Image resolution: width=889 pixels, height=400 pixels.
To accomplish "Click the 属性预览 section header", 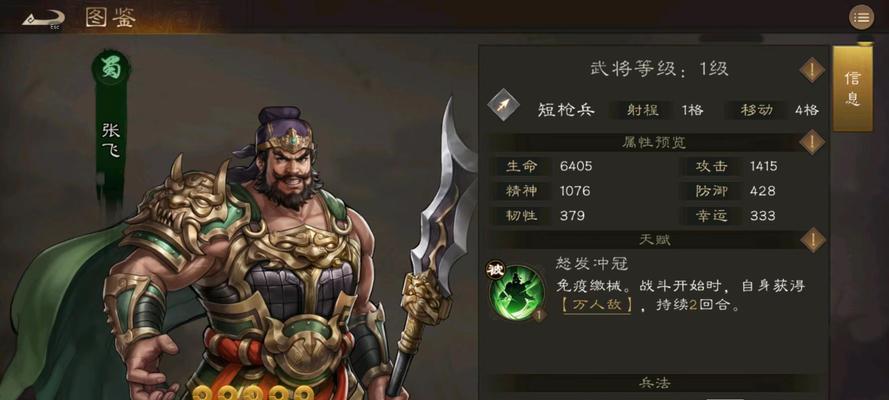I will click(x=655, y=142).
